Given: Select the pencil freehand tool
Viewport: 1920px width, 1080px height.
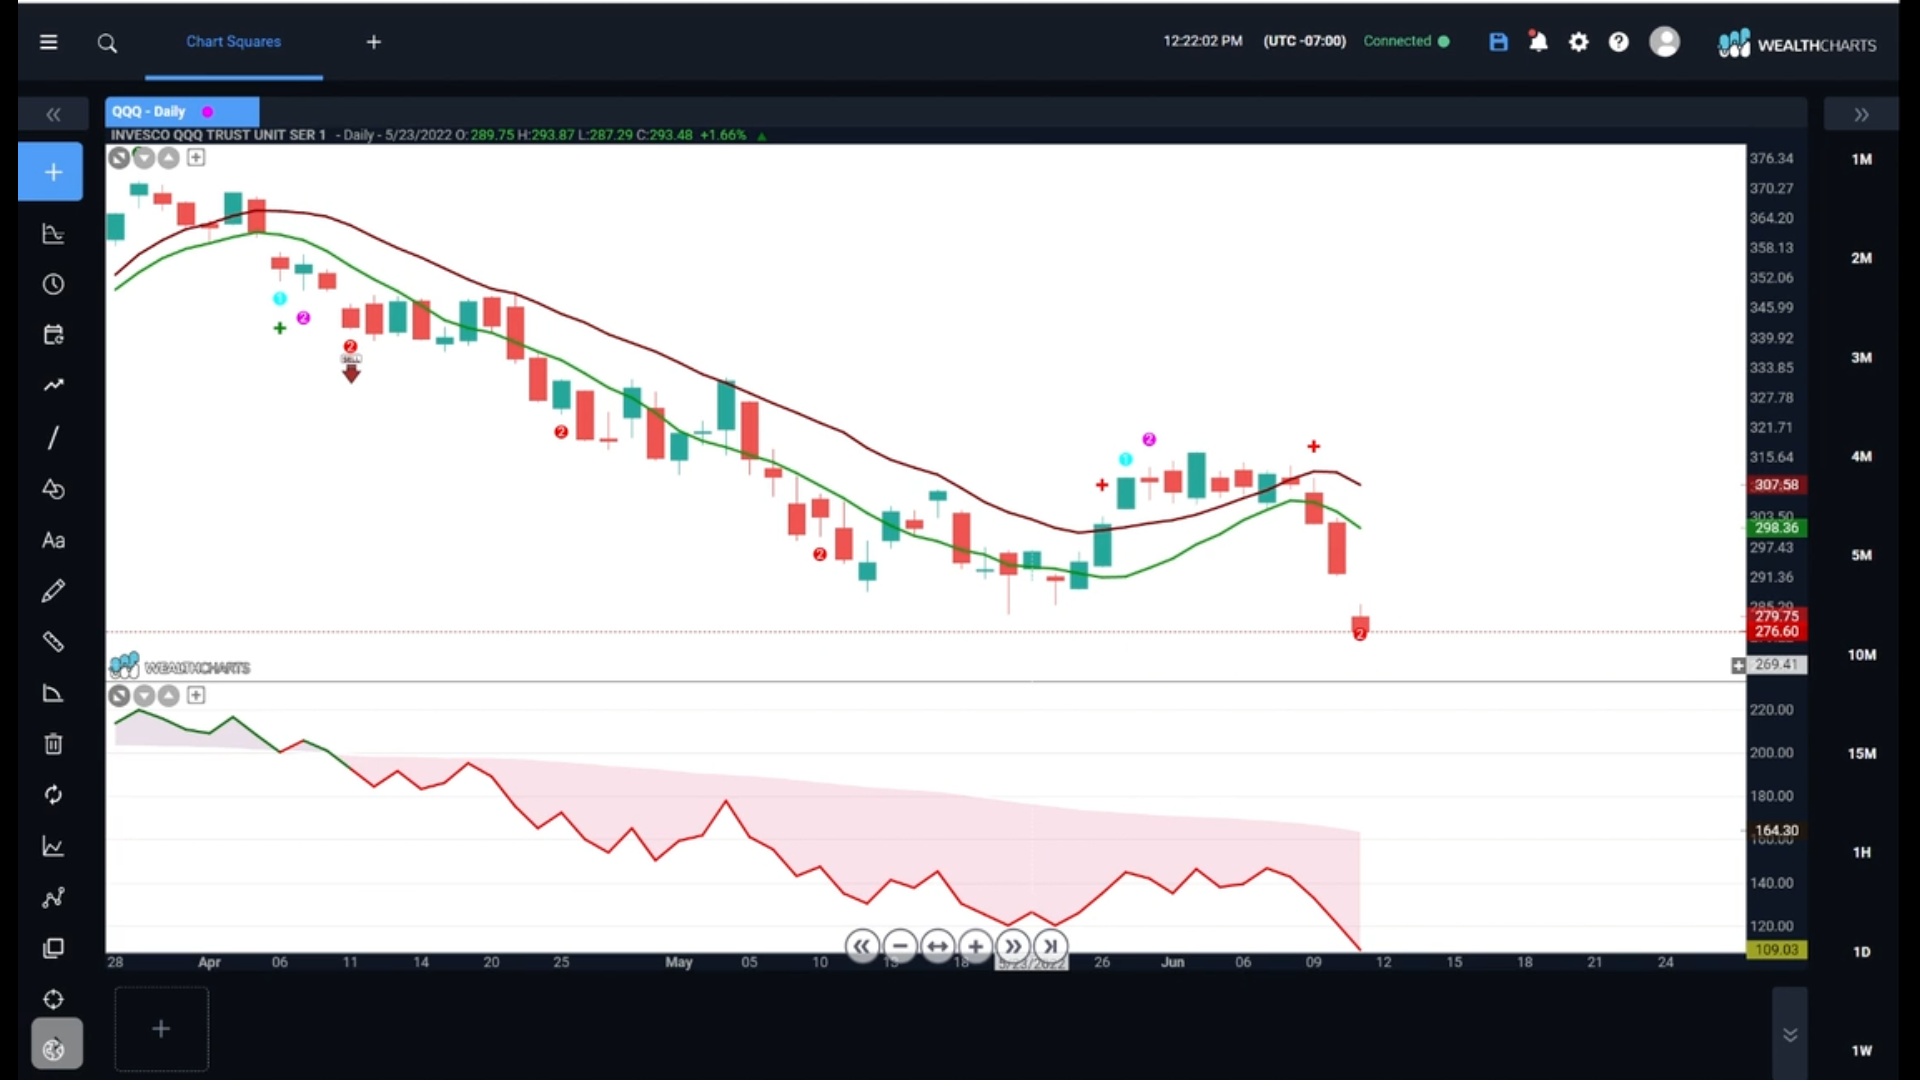Looking at the screenshot, I should 53,591.
